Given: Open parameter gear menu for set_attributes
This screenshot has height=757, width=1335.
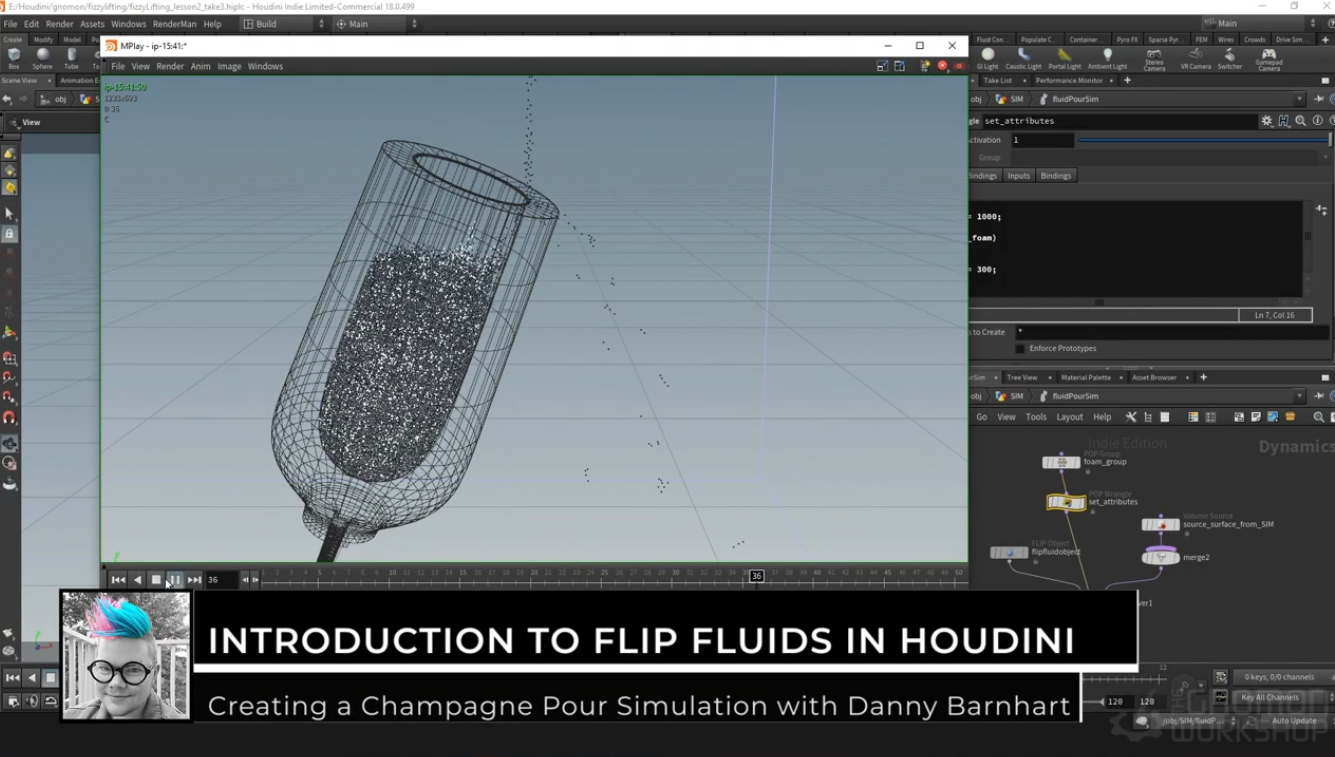Looking at the screenshot, I should pyautogui.click(x=1267, y=121).
